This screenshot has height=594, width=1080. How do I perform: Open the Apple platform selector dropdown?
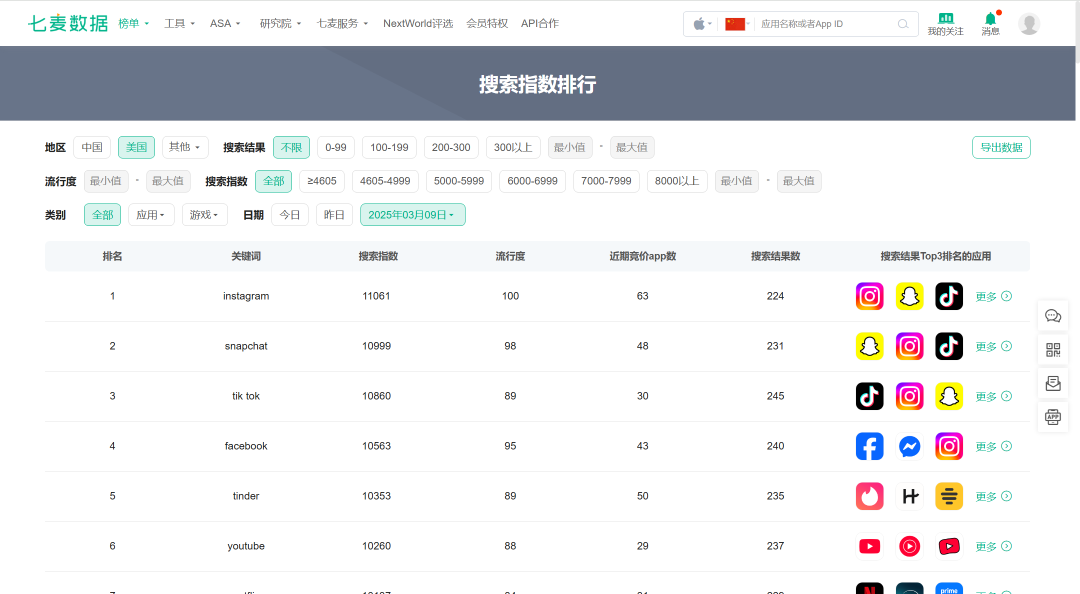702,24
